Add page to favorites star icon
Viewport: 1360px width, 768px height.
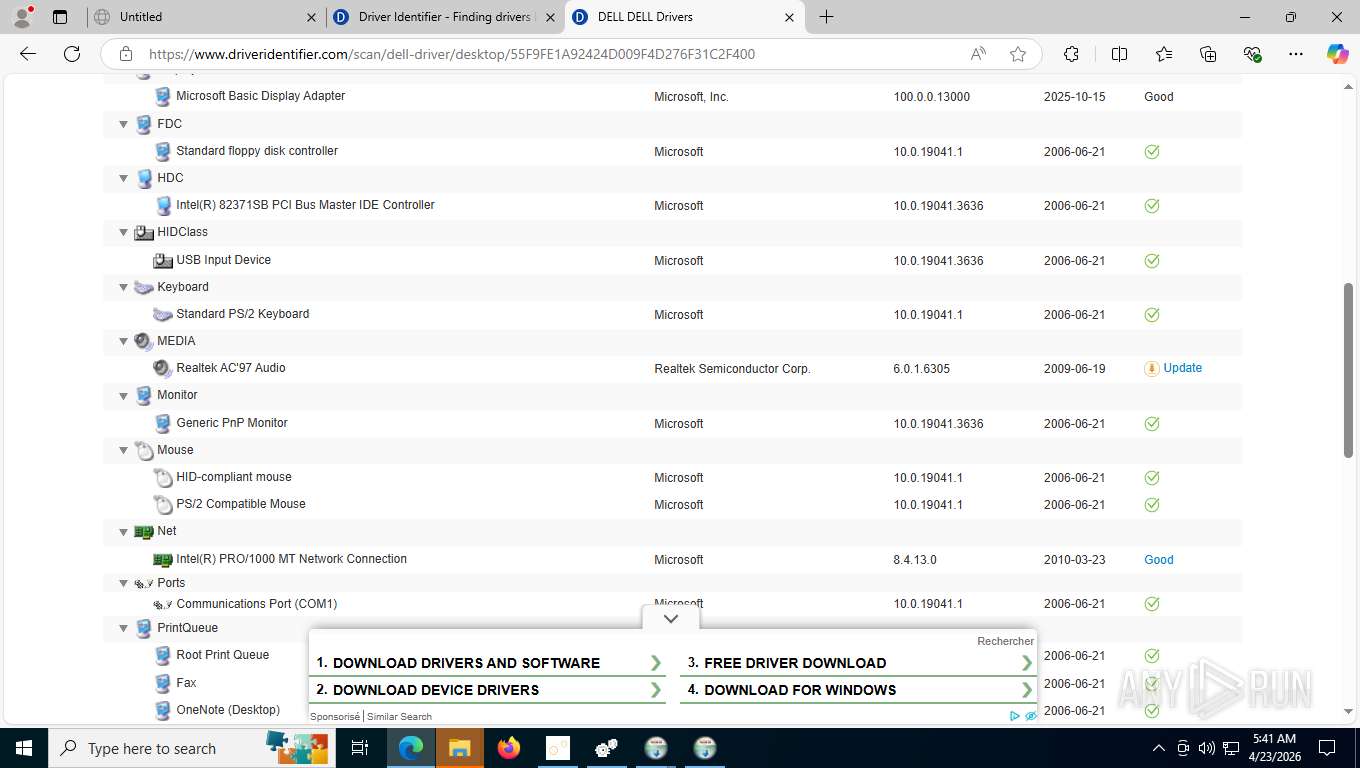tap(1018, 54)
